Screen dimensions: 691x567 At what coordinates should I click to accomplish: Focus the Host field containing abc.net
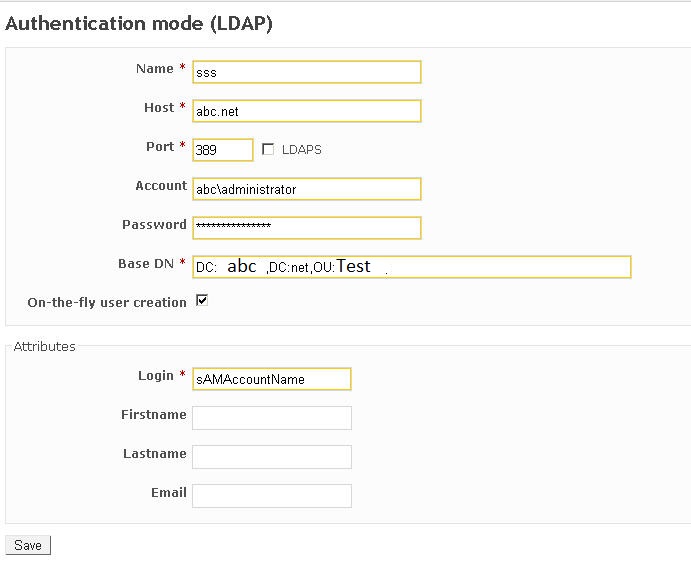click(306, 111)
